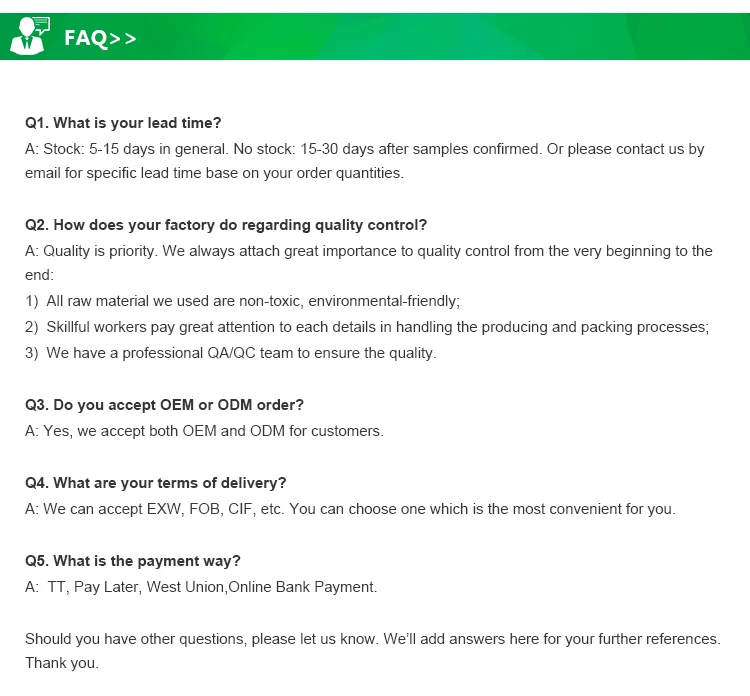Click the email for specific lead time line
Screen dimensions: 750x696
pyautogui.click(x=214, y=173)
